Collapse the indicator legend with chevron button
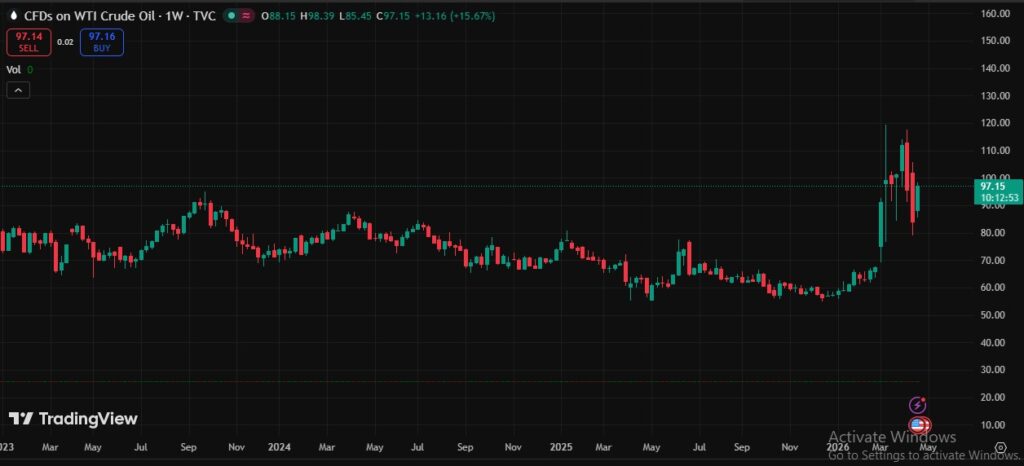This screenshot has width=1024, height=466. pos(18,90)
